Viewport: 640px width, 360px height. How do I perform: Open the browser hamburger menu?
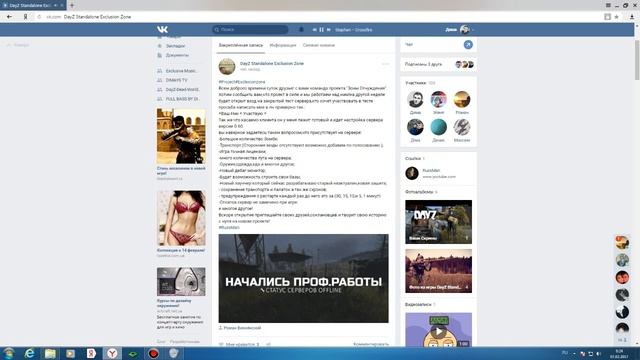(x=608, y=5)
